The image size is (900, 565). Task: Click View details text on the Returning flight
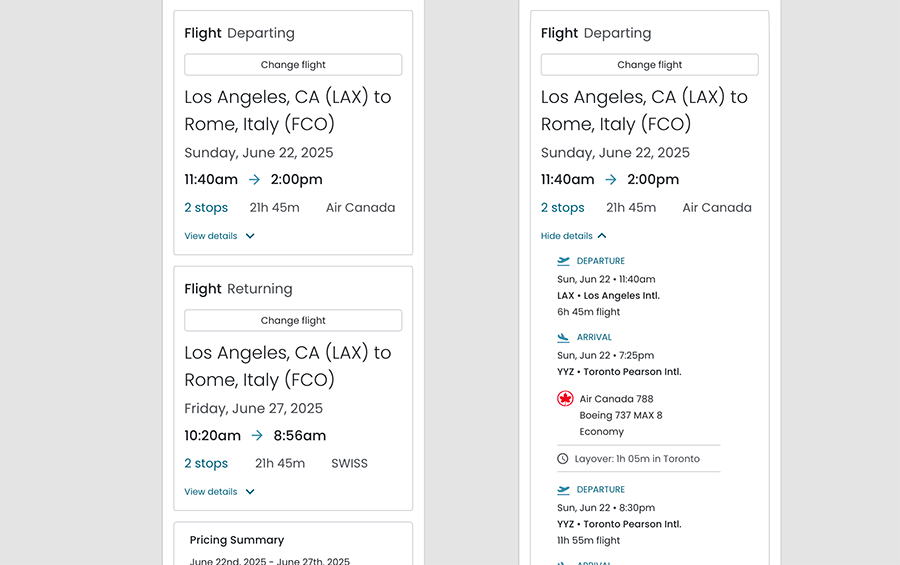[x=211, y=492]
